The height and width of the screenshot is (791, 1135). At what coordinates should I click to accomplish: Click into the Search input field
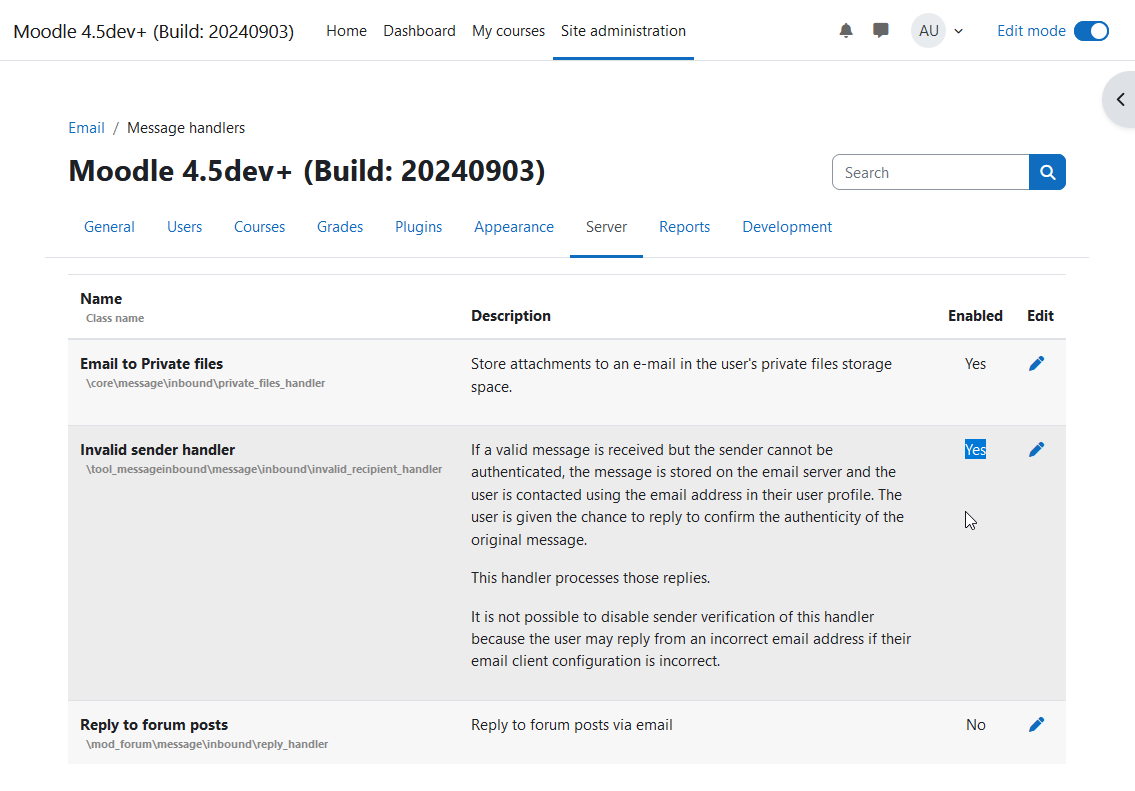coord(930,172)
